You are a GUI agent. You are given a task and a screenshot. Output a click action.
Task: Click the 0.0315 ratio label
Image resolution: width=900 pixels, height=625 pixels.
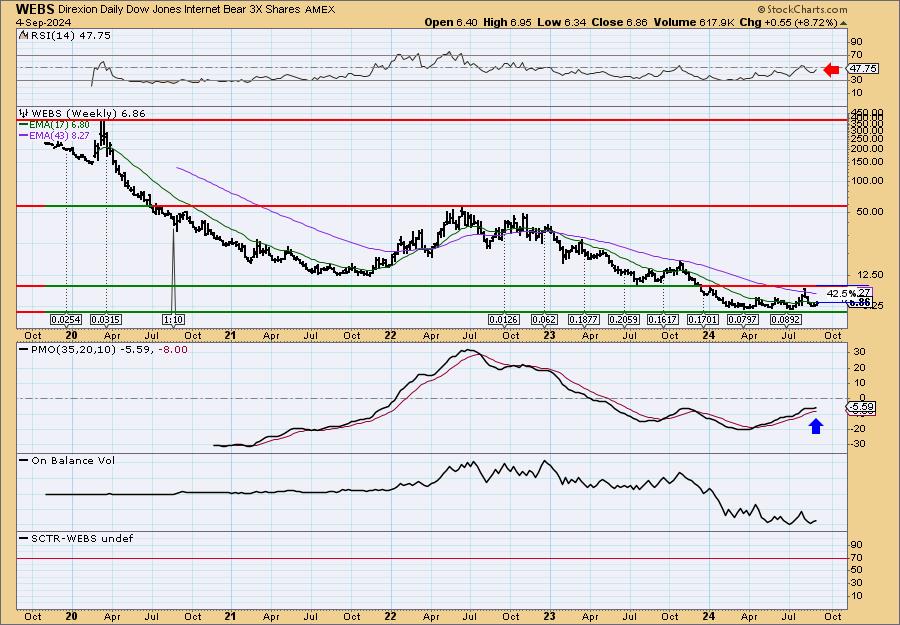tap(106, 320)
